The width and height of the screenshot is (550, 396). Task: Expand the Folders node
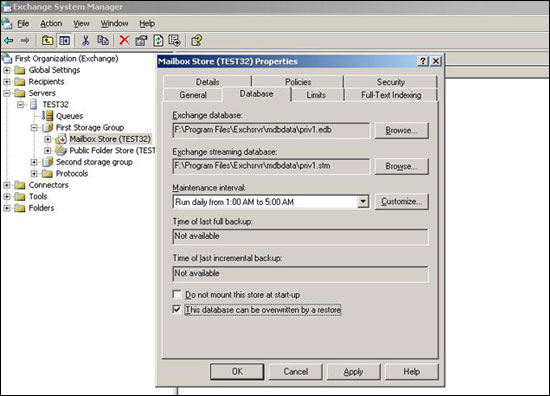pos(7,208)
